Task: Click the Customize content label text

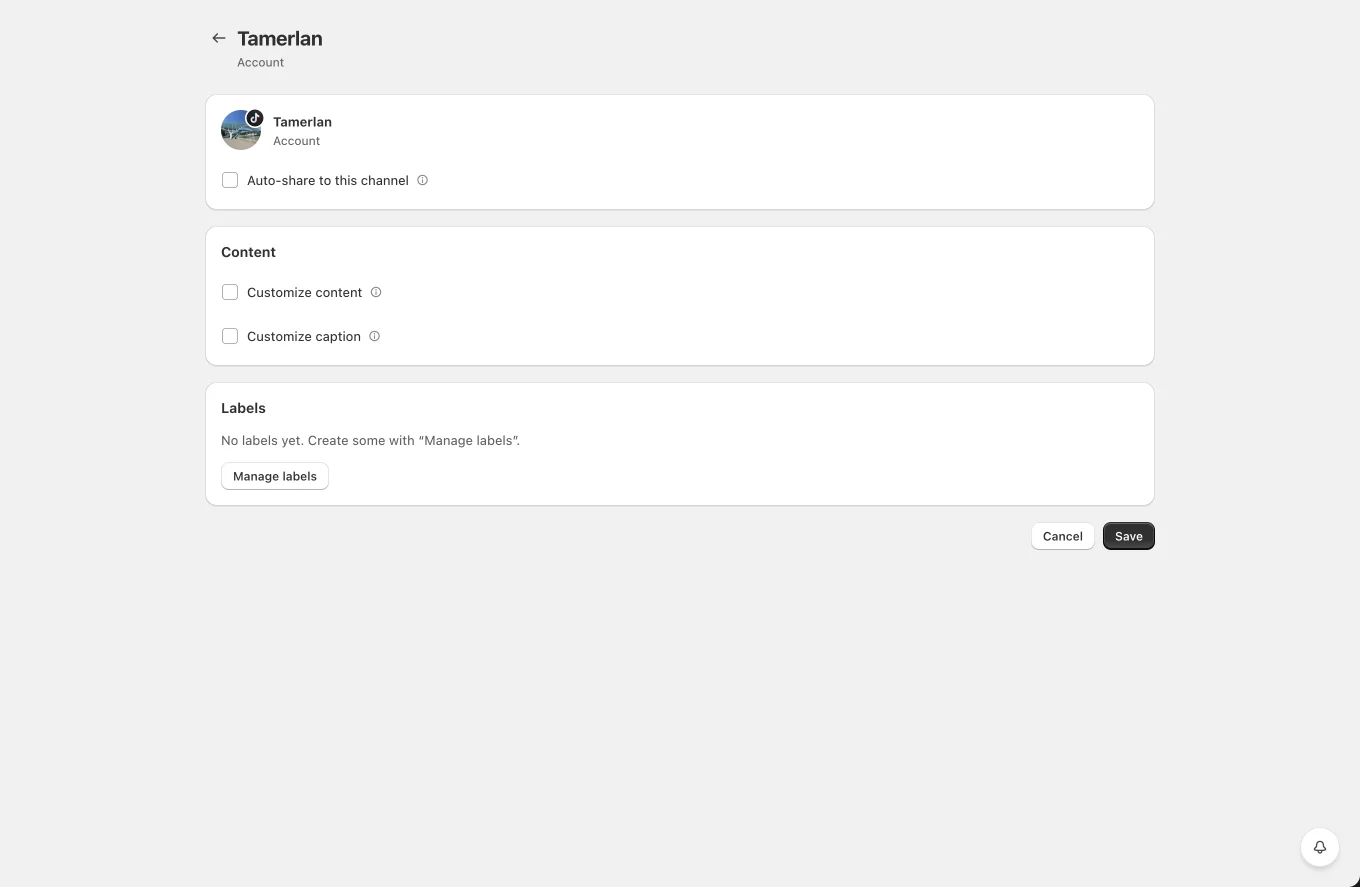Action: point(304,292)
